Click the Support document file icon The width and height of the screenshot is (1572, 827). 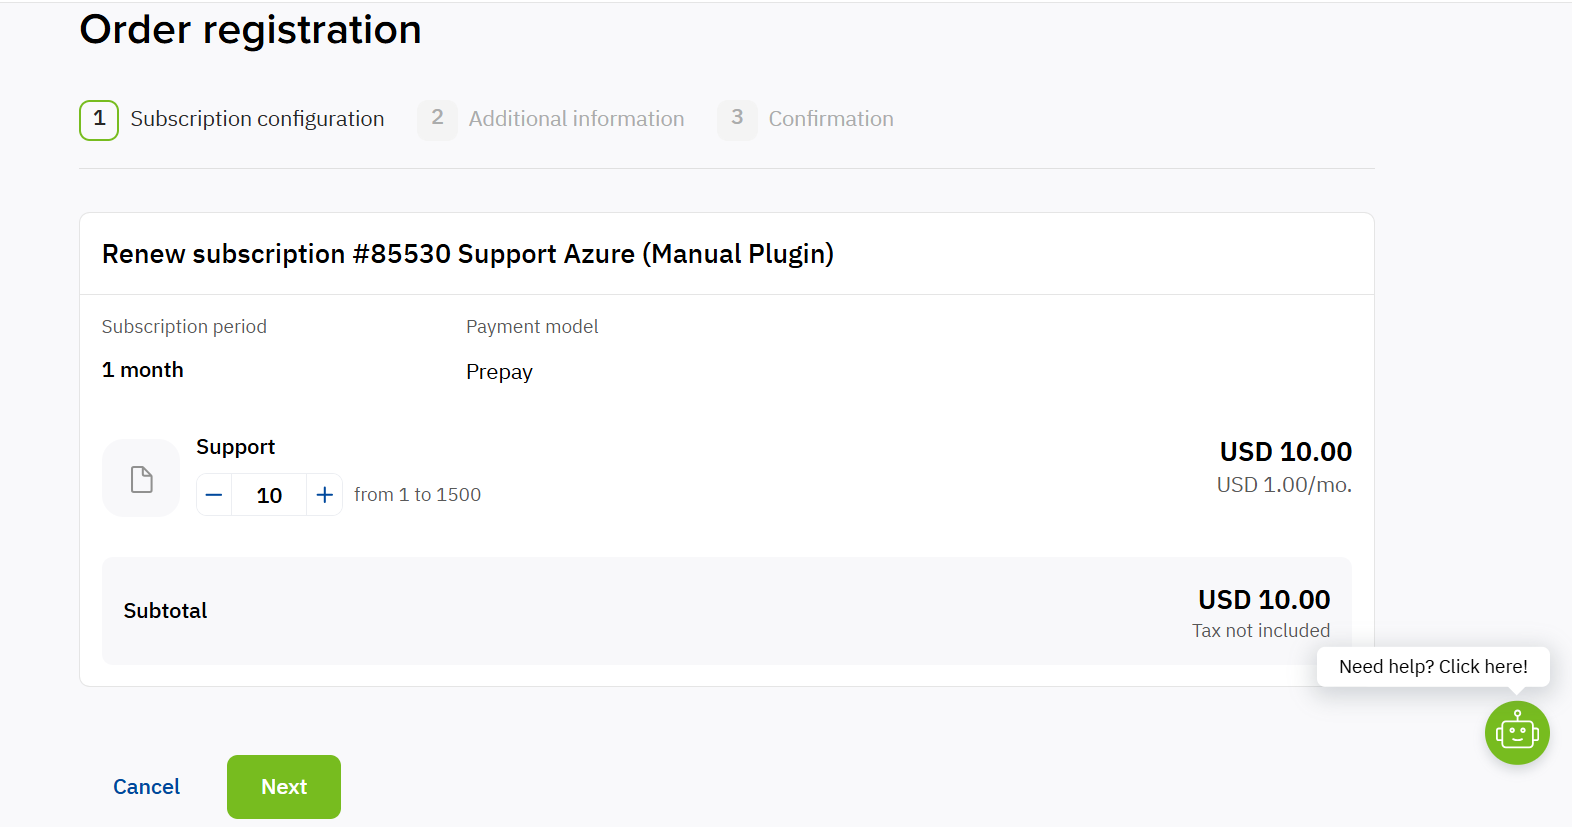pyautogui.click(x=141, y=478)
